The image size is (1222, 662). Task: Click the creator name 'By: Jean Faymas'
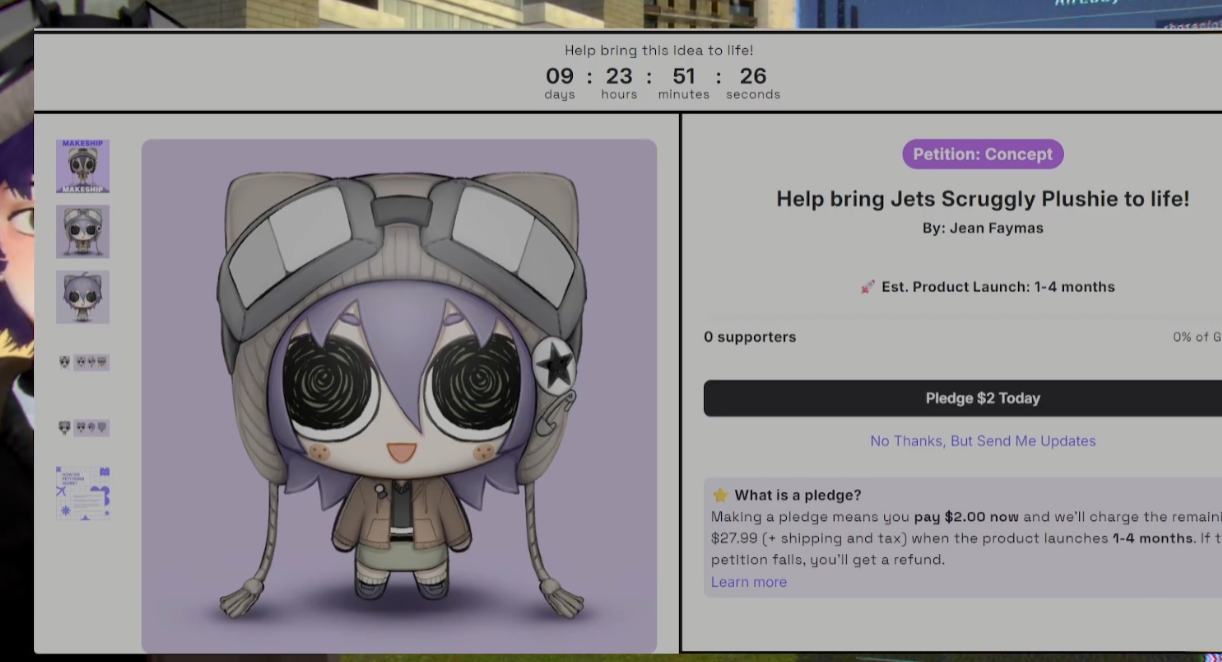coord(983,228)
